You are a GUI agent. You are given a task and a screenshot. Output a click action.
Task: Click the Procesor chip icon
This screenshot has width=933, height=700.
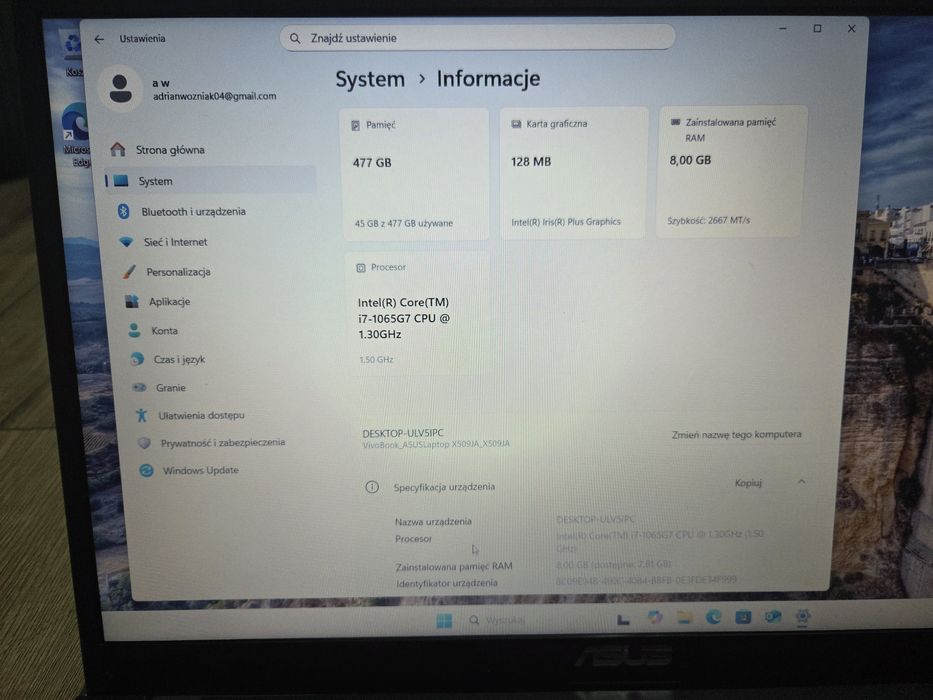click(361, 268)
